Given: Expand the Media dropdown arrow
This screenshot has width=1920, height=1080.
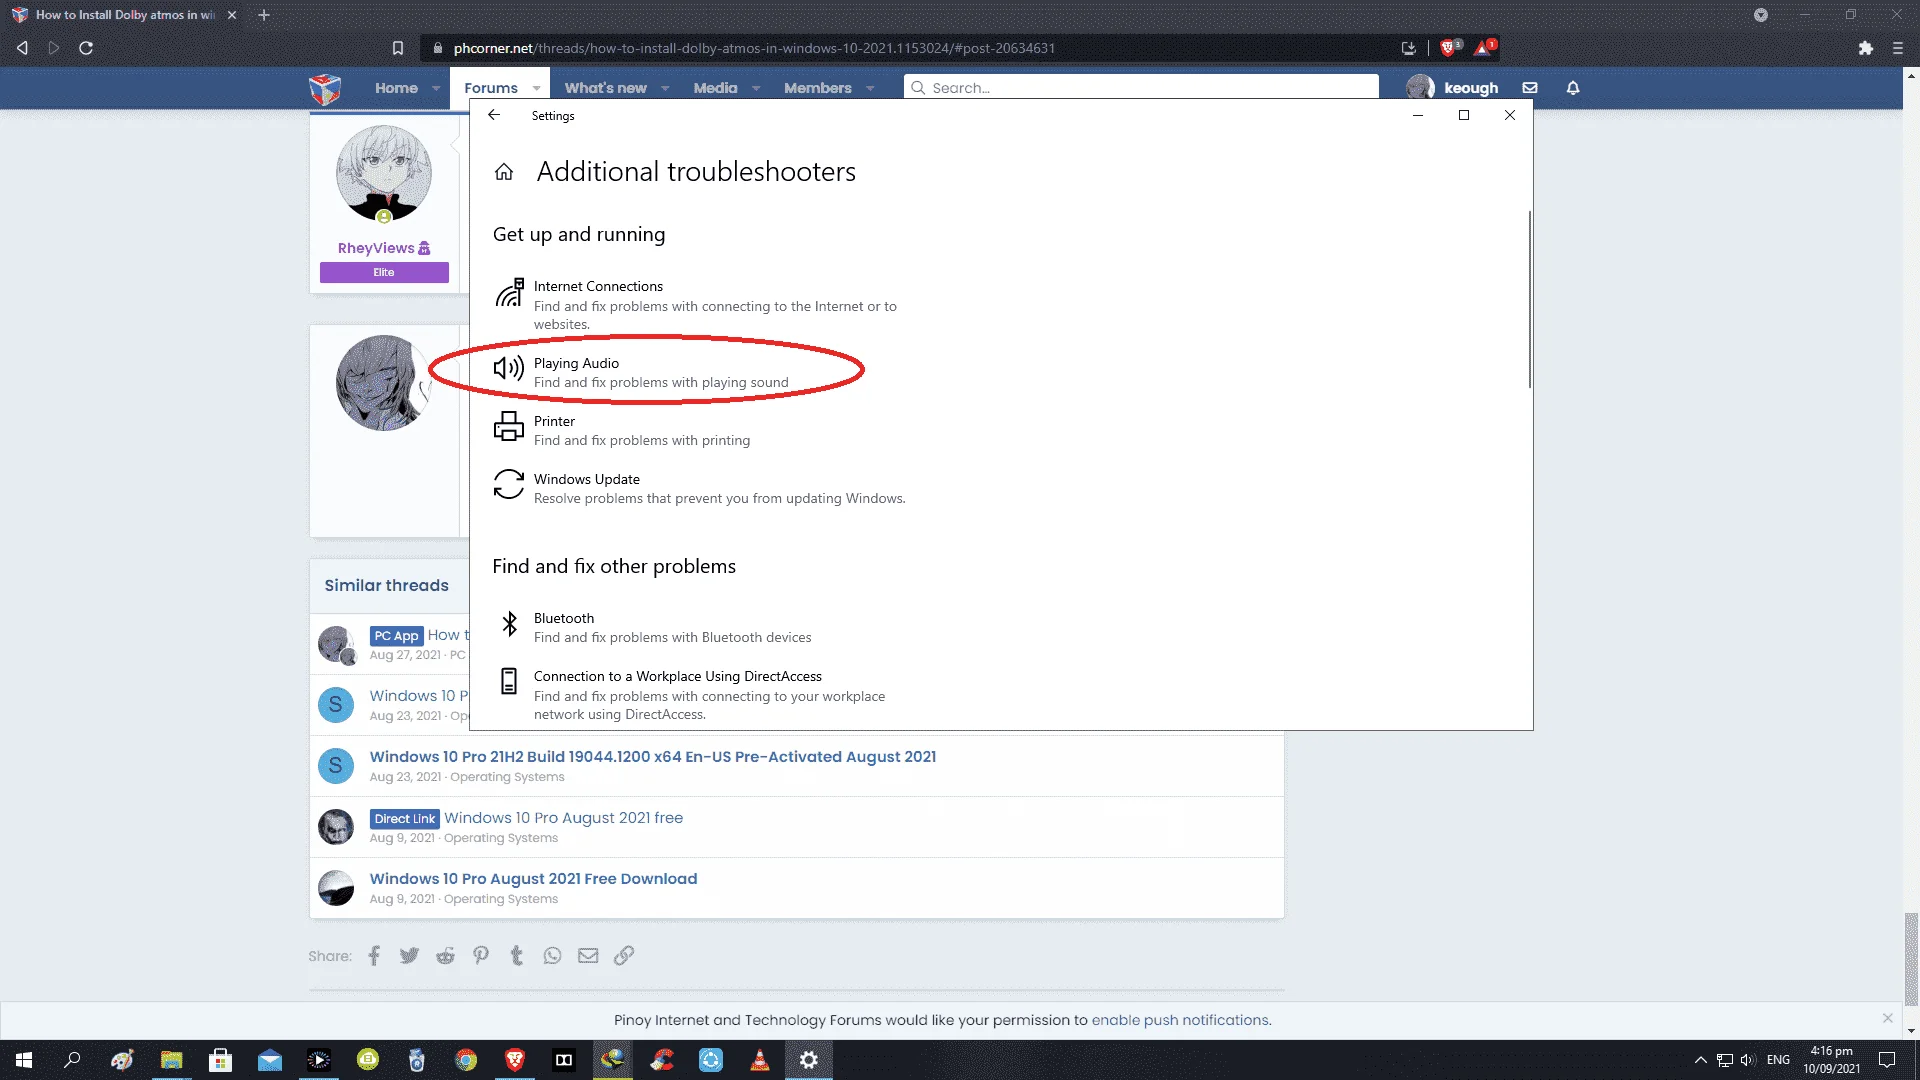Looking at the screenshot, I should [756, 89].
